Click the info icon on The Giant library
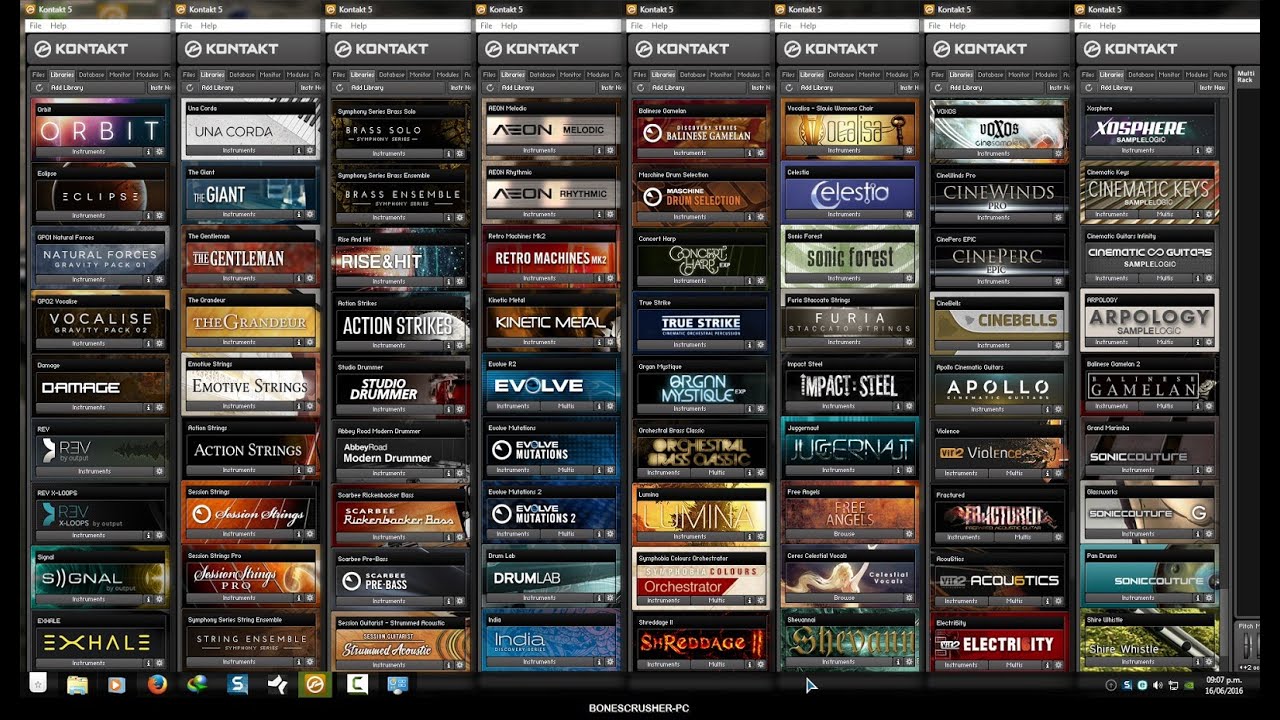Image resolution: width=1280 pixels, height=720 pixels. (x=299, y=214)
